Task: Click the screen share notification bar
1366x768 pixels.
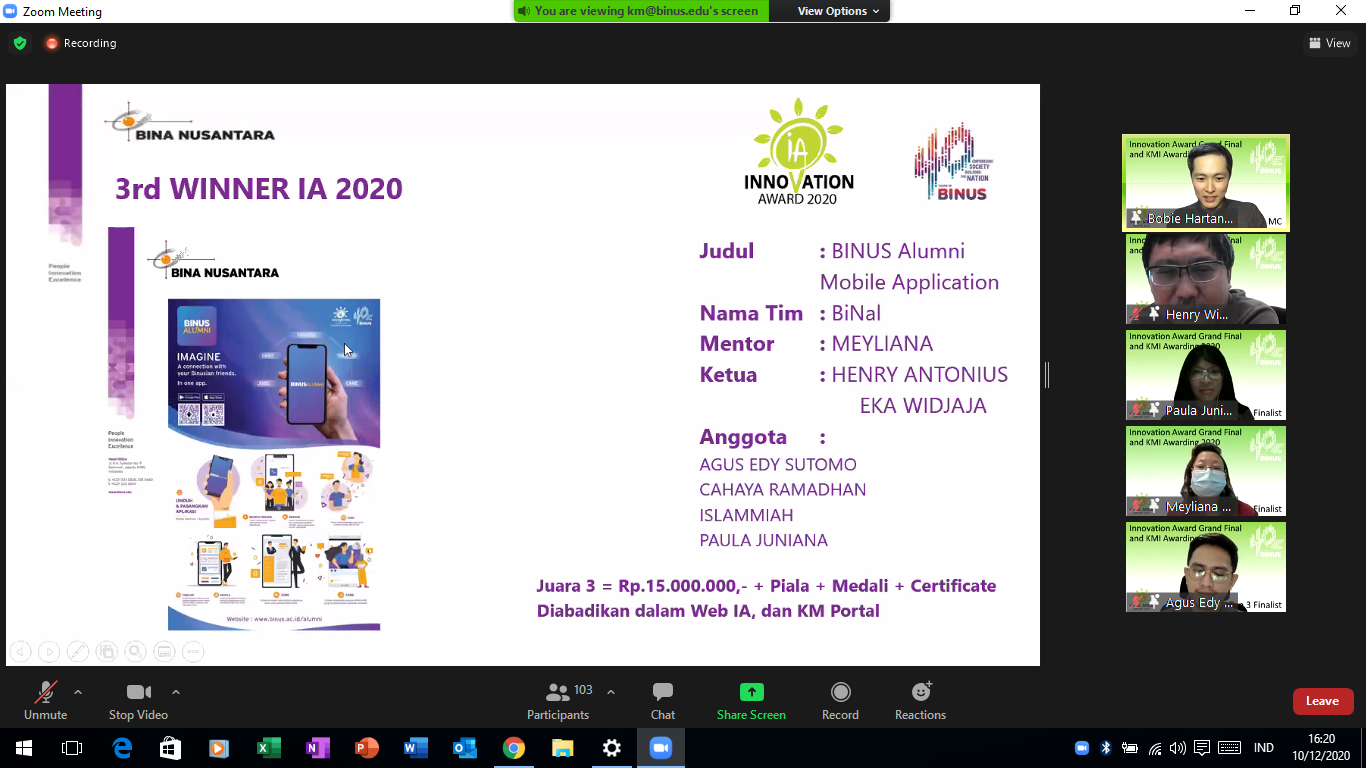Action: point(642,11)
